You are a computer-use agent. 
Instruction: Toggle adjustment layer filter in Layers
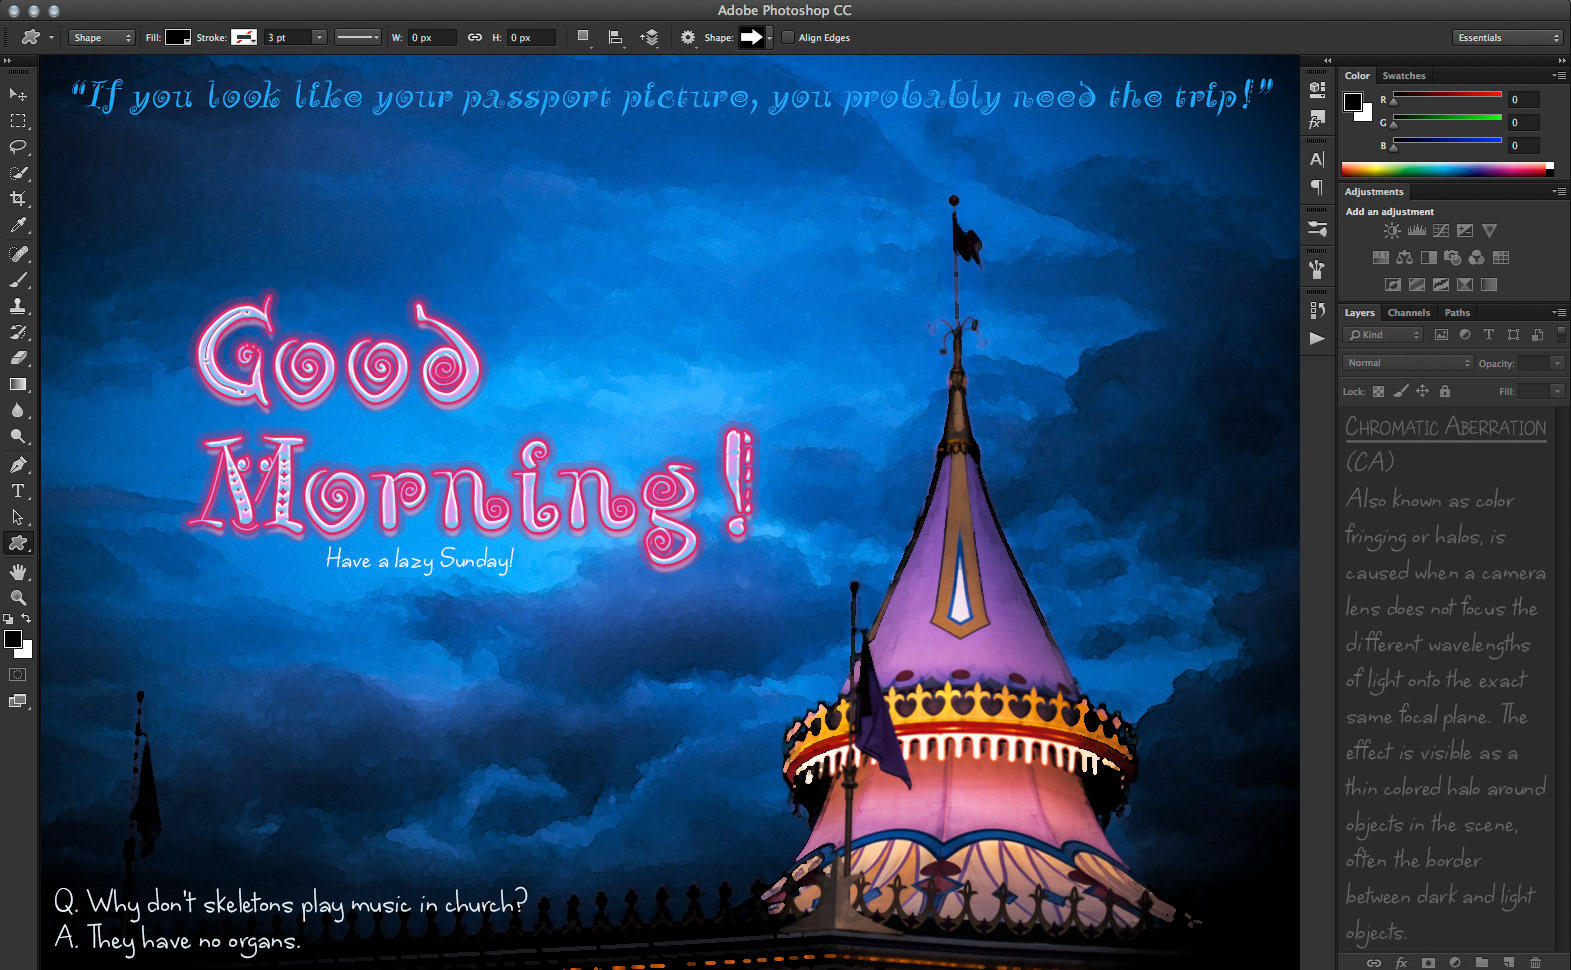coord(1465,335)
